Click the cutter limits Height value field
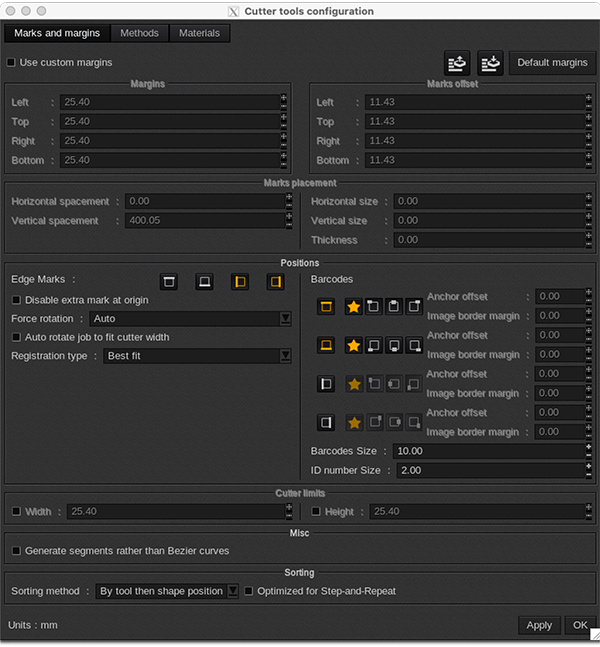600x647 pixels. coord(477,511)
